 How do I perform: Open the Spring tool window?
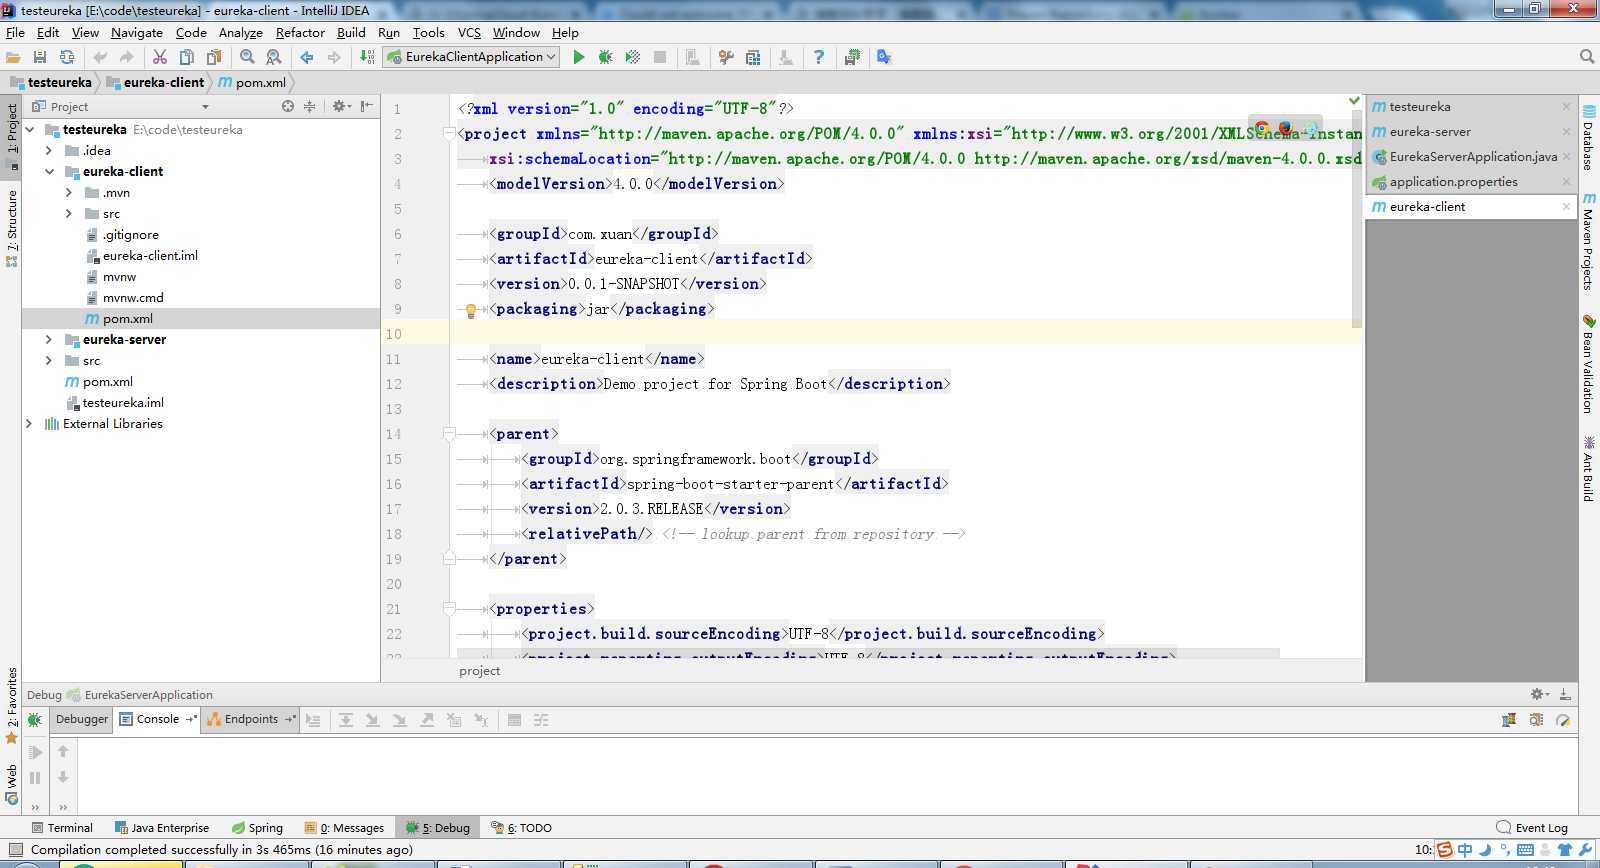tap(257, 828)
